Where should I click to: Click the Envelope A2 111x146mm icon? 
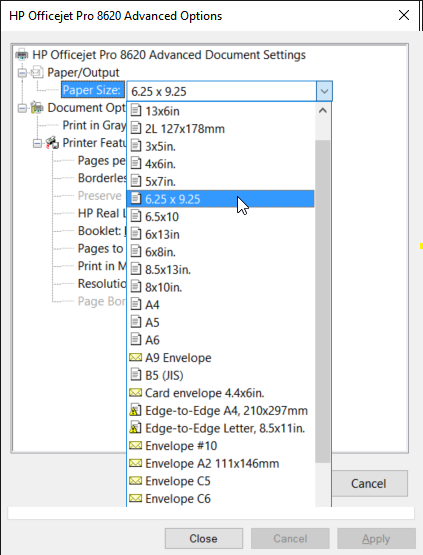[x=136, y=463]
